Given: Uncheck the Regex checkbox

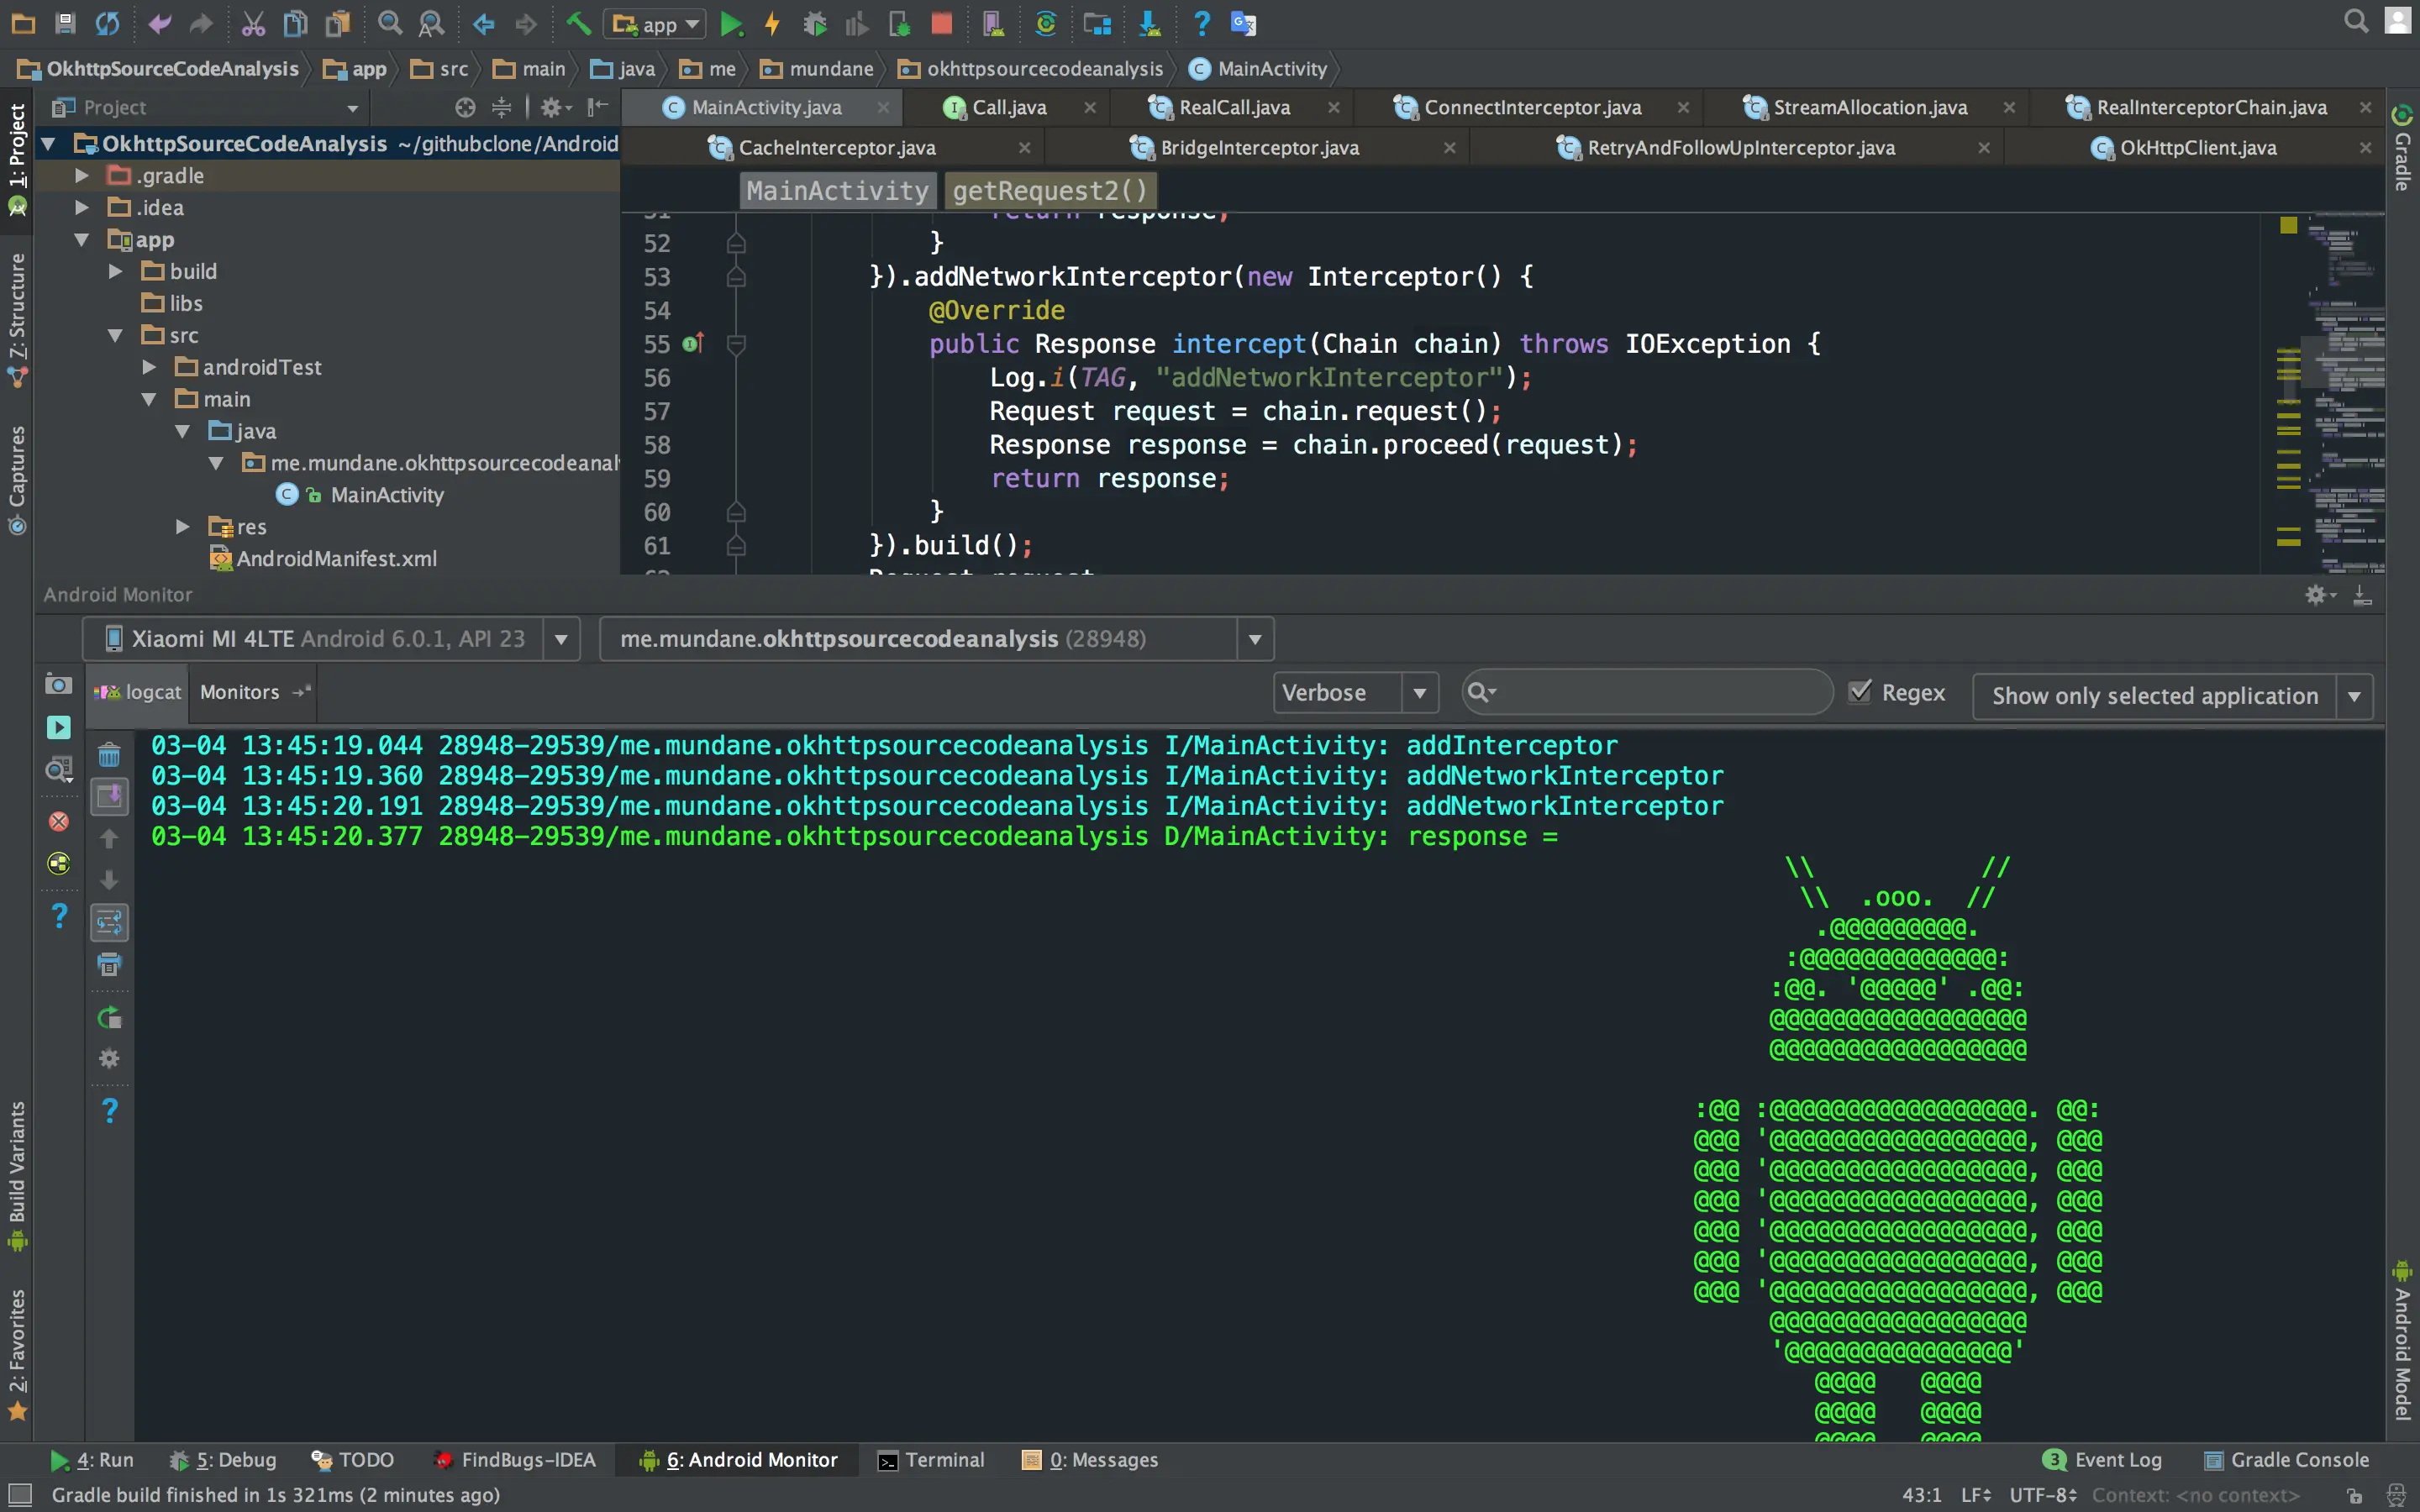Looking at the screenshot, I should 1860,692.
